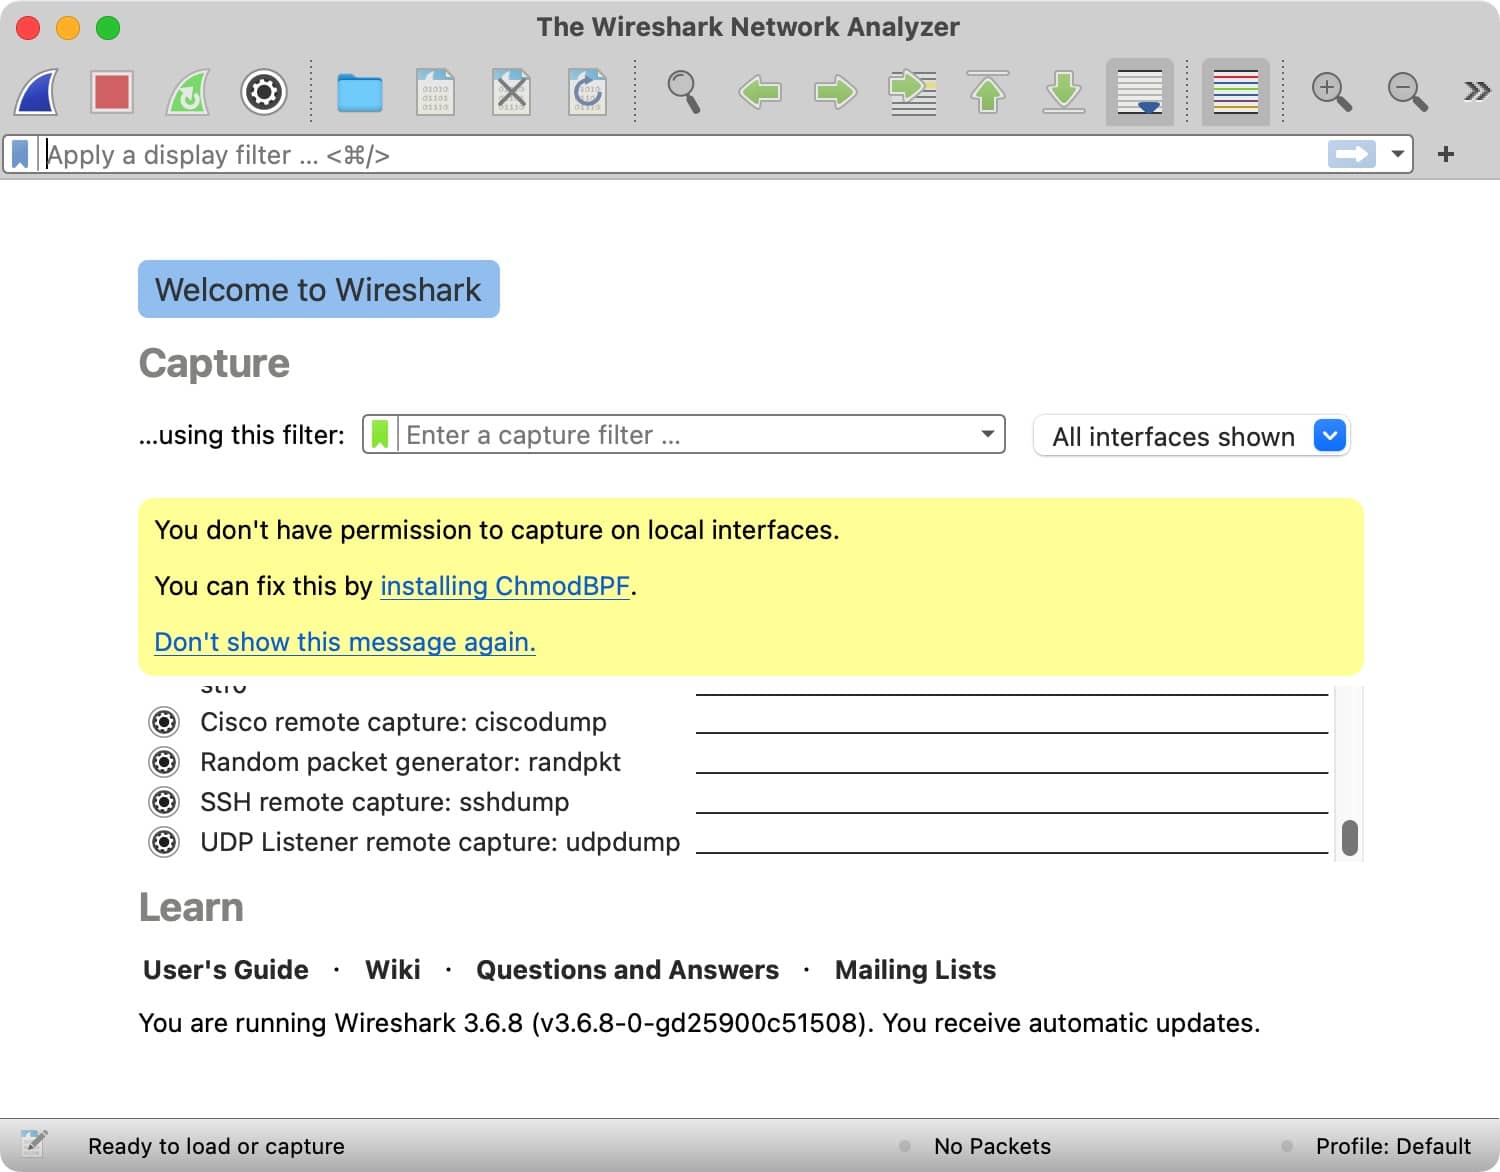
Task: Open Questions and Answers link
Action: [627, 970]
